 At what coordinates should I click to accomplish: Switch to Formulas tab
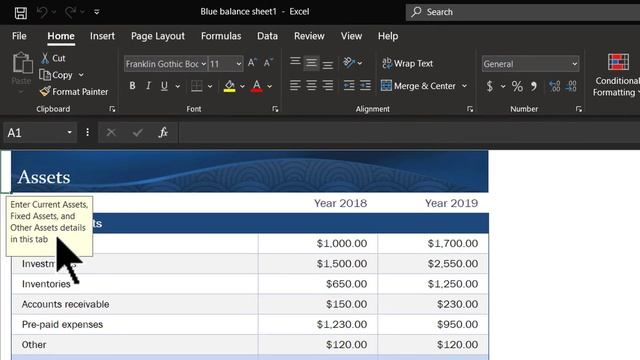221,36
